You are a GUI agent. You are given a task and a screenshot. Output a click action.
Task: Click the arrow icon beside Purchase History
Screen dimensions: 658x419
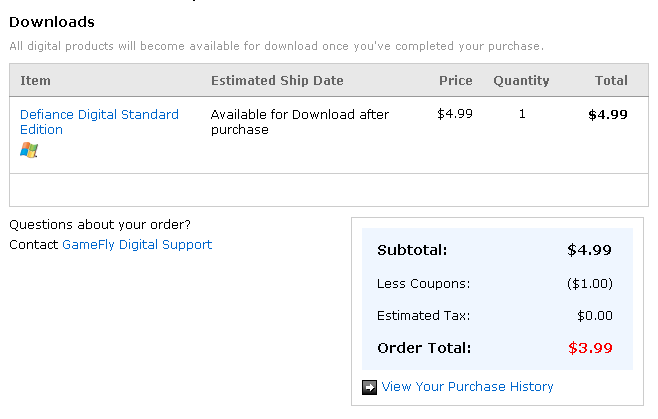369,387
